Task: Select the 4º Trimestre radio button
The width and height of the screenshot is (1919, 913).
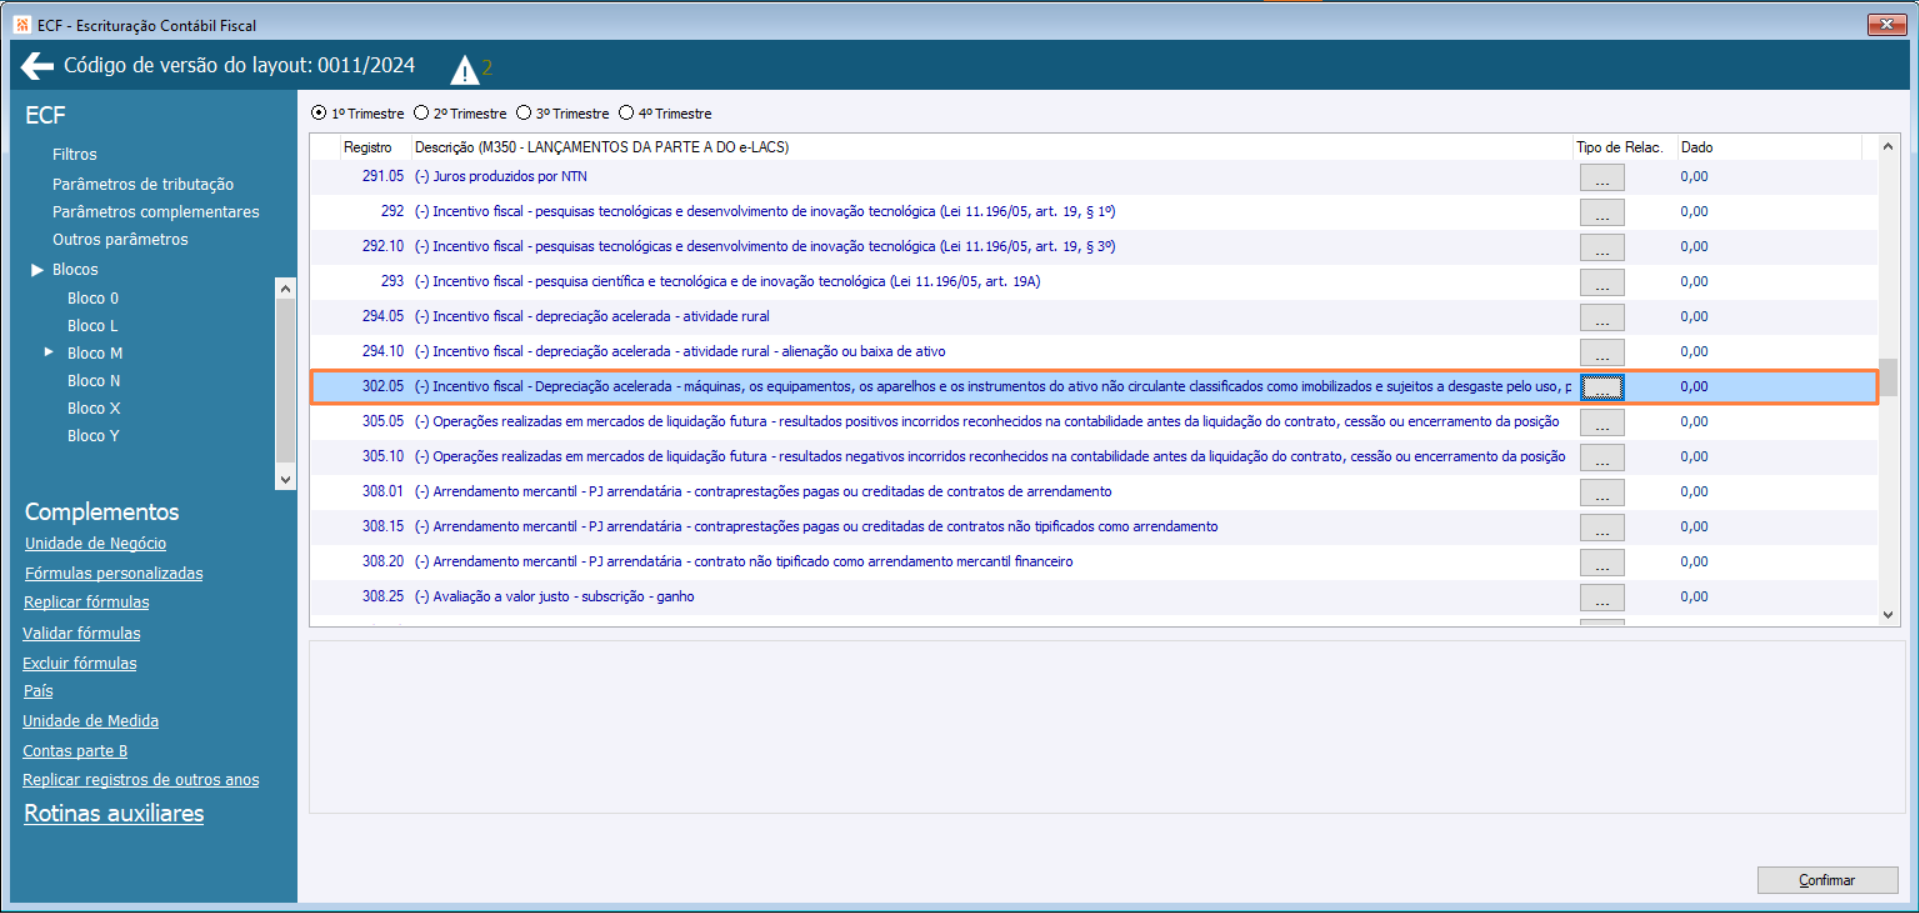Action: pos(626,113)
